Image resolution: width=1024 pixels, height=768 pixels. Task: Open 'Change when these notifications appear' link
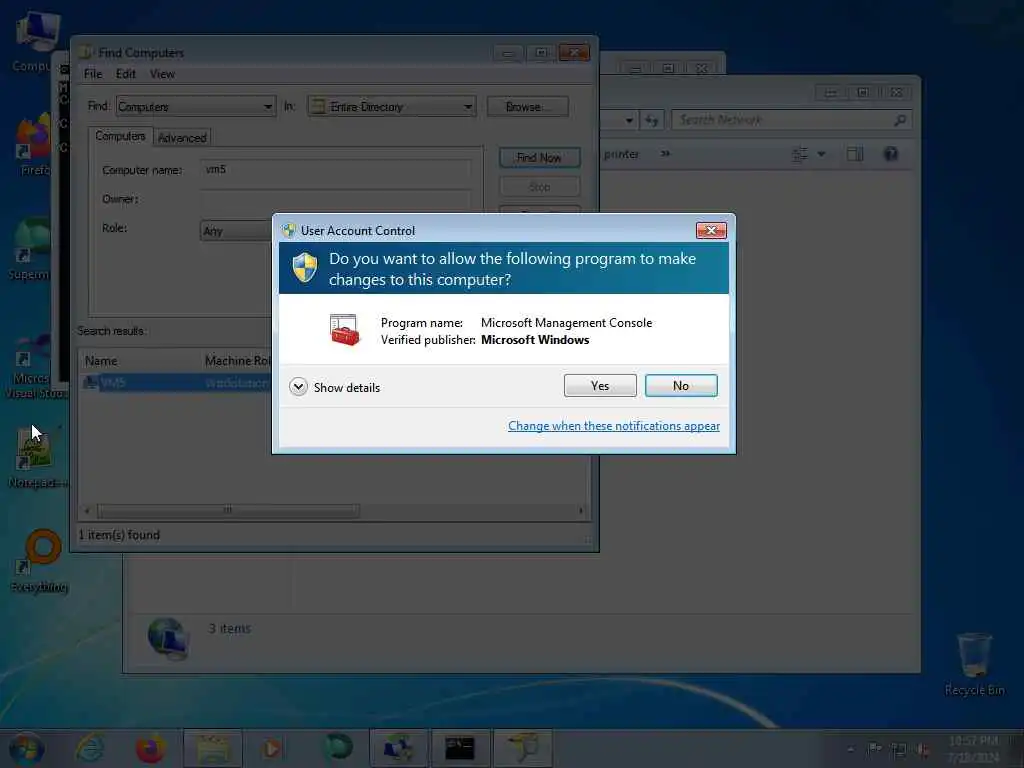coord(613,426)
